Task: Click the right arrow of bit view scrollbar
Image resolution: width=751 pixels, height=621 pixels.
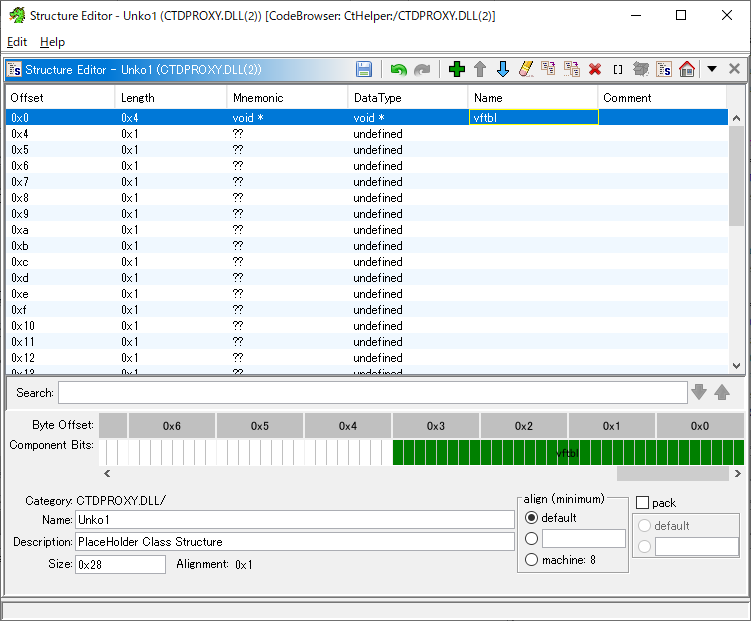Action: pyautogui.click(x=738, y=474)
